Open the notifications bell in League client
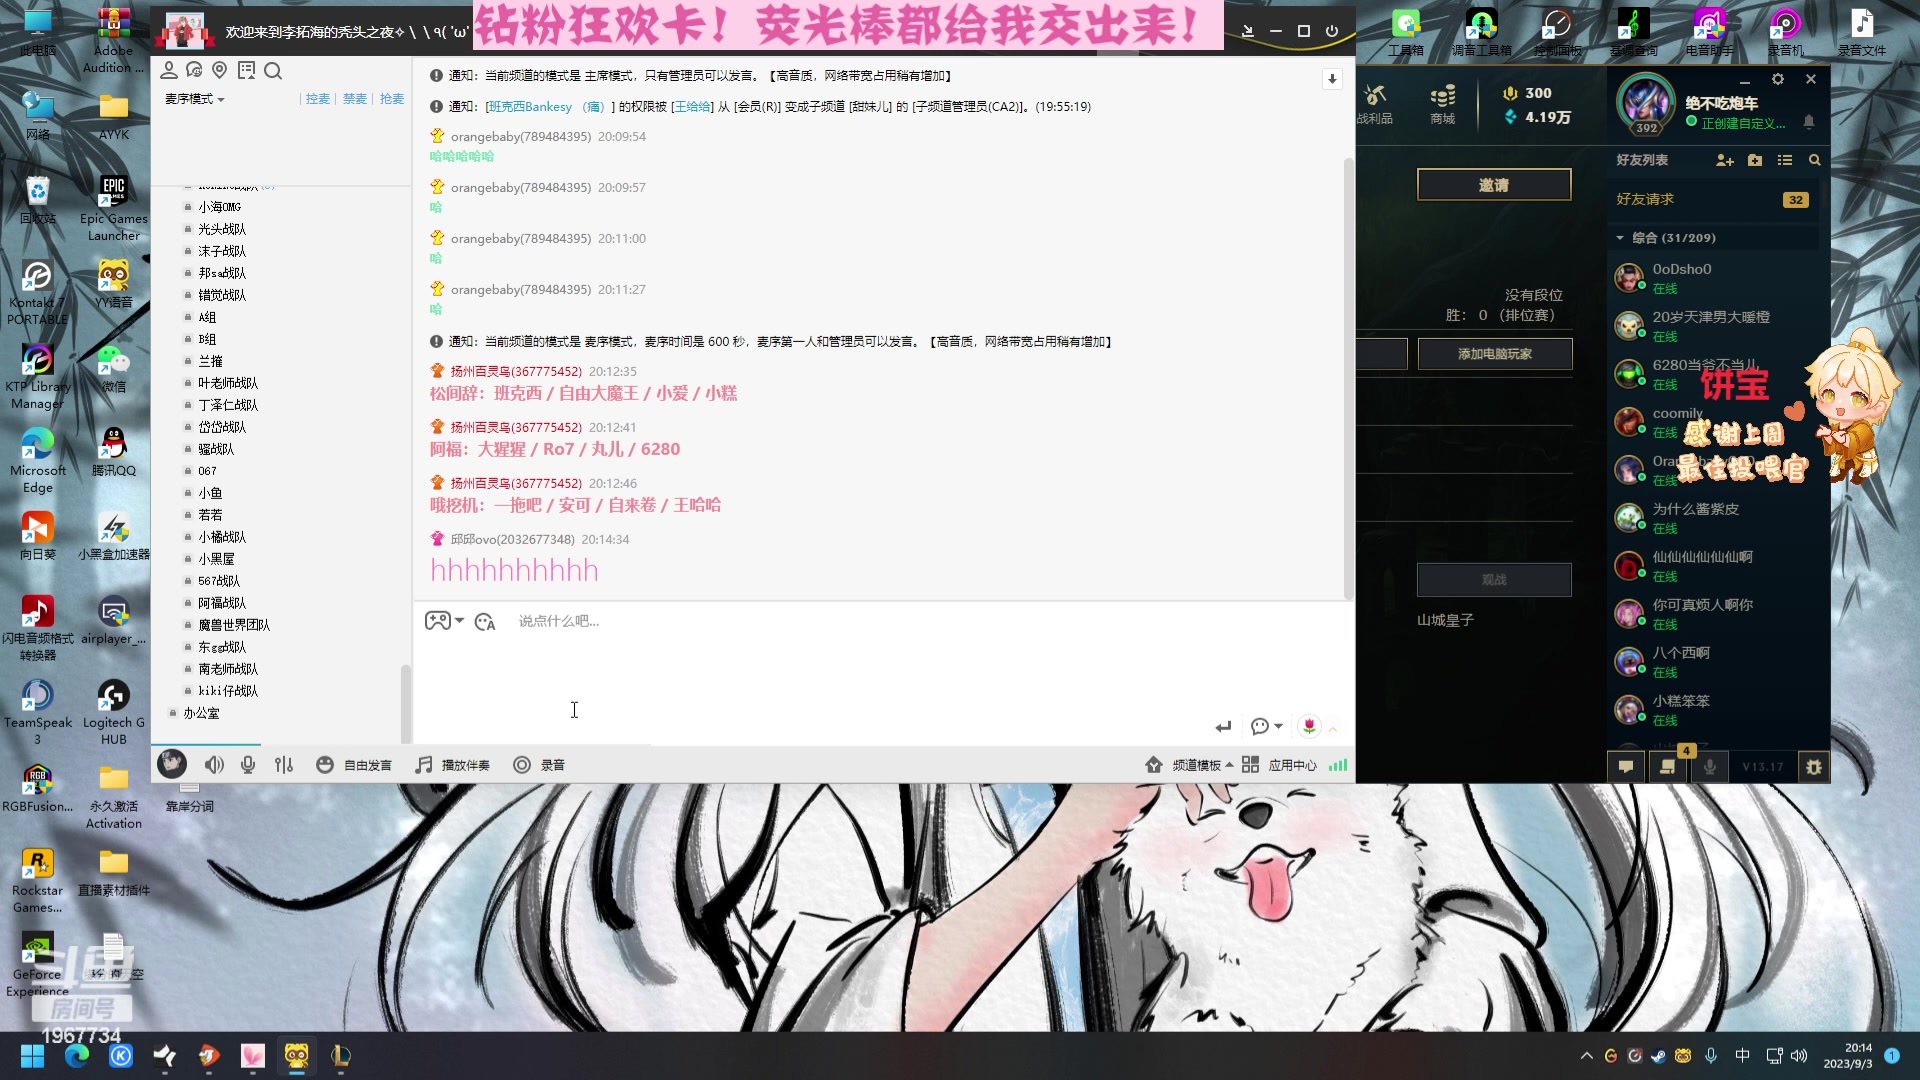 (x=1808, y=122)
